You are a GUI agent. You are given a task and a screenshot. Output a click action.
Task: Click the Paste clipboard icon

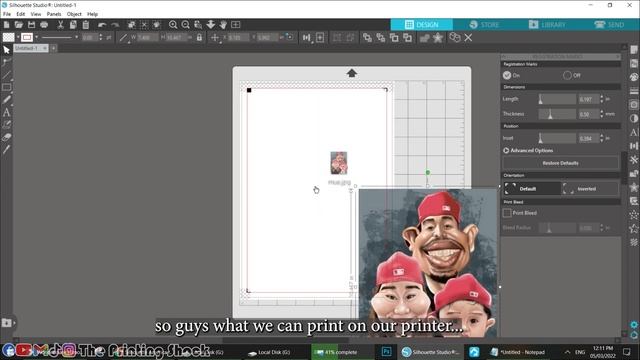(86, 25)
